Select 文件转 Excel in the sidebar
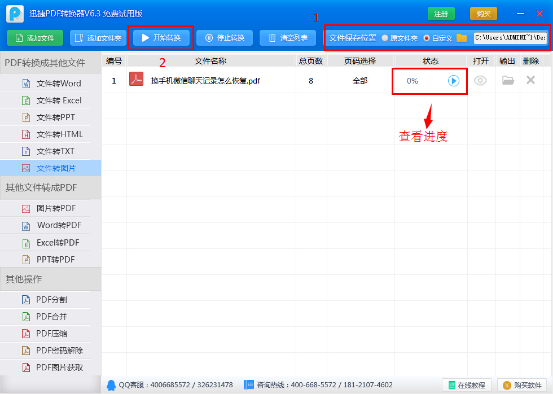Image resolution: width=553 pixels, height=394 pixels. point(50,101)
